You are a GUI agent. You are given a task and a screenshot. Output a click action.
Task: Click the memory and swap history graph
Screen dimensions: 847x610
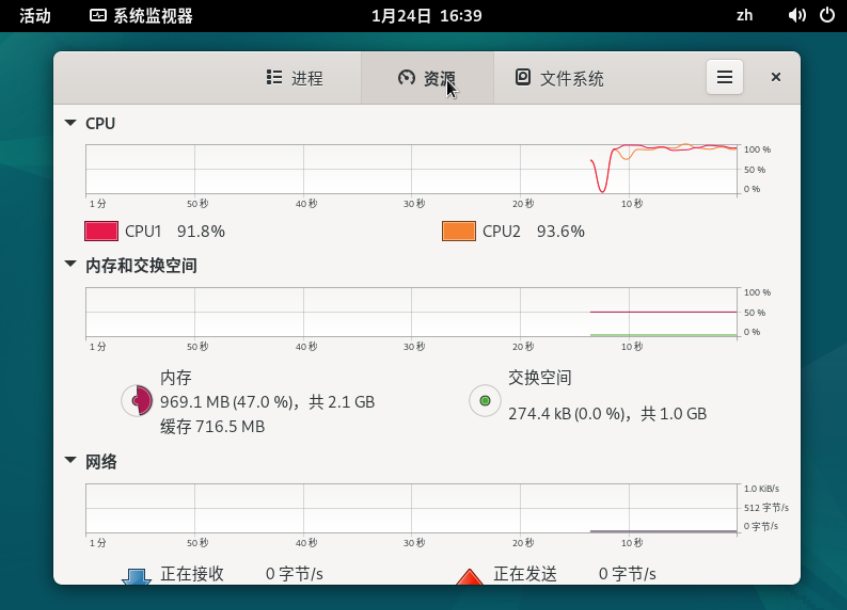pyautogui.click(x=412, y=312)
